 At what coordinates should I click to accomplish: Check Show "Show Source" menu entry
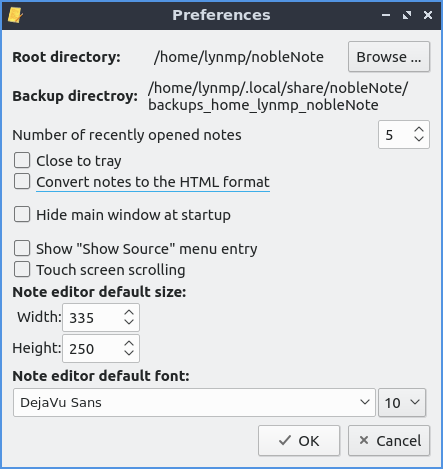22,248
